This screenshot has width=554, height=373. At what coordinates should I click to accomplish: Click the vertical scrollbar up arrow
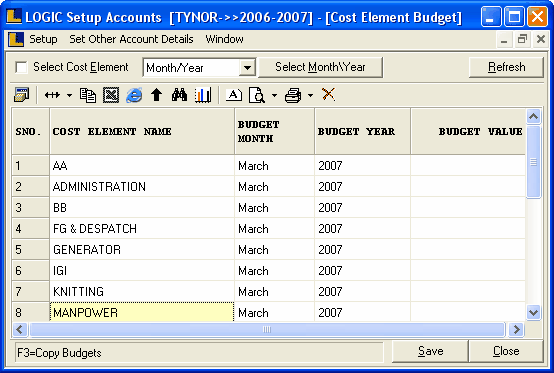coord(534,117)
